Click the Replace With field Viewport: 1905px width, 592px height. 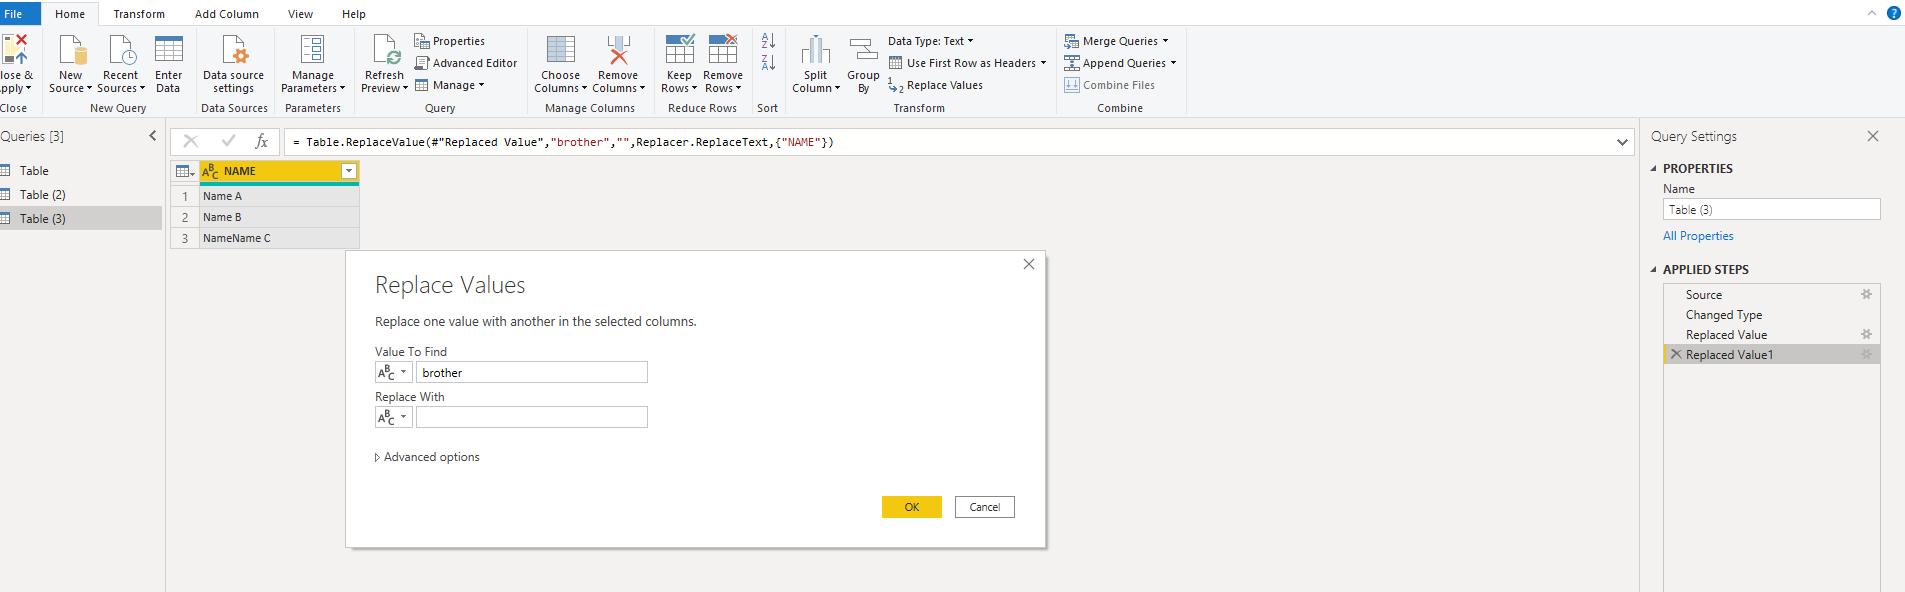(532, 417)
